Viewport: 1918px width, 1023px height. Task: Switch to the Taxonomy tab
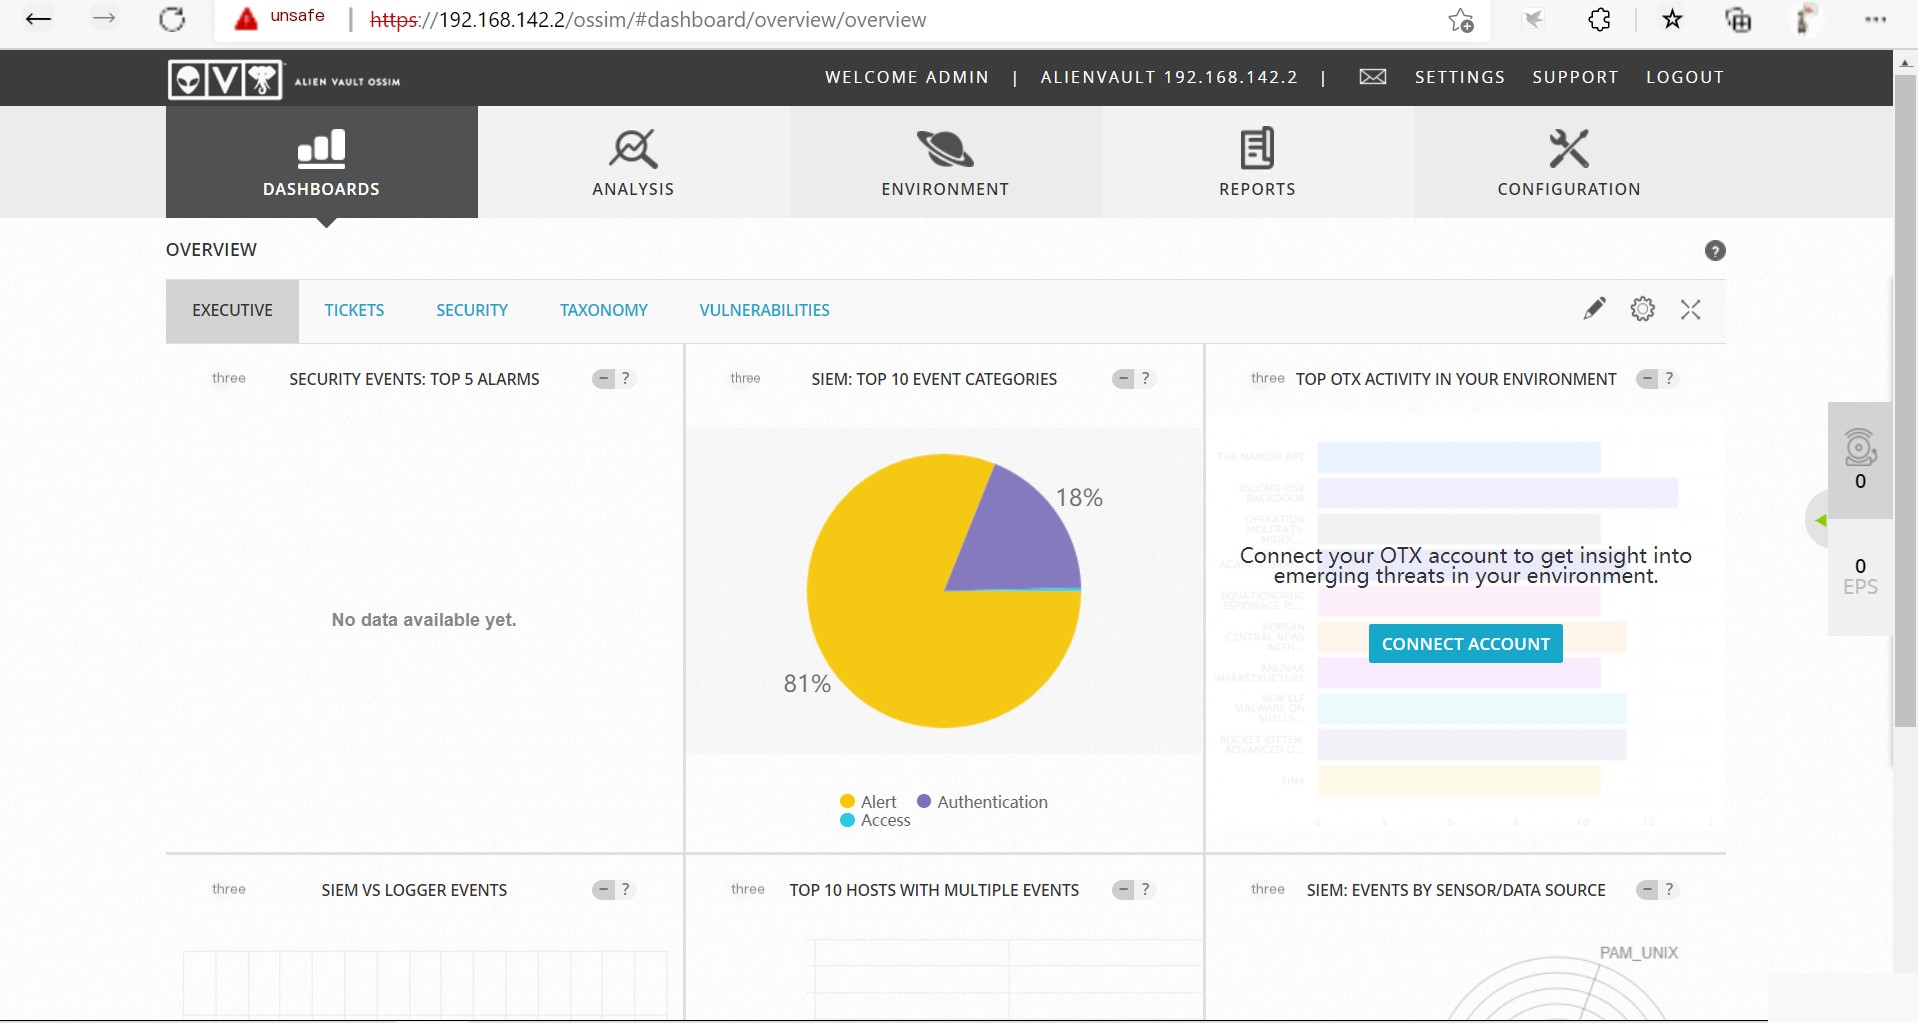603,310
